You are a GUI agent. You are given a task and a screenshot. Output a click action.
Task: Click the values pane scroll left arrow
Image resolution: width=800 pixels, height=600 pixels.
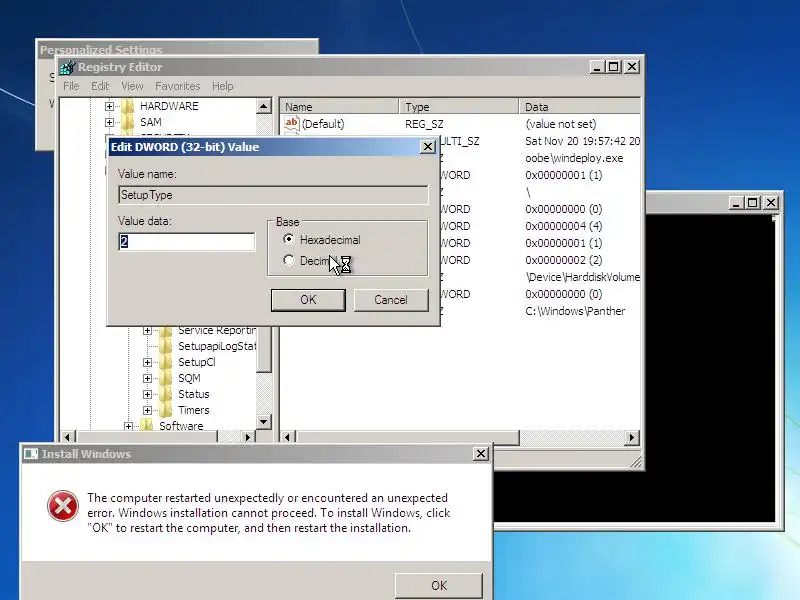[x=287, y=437]
